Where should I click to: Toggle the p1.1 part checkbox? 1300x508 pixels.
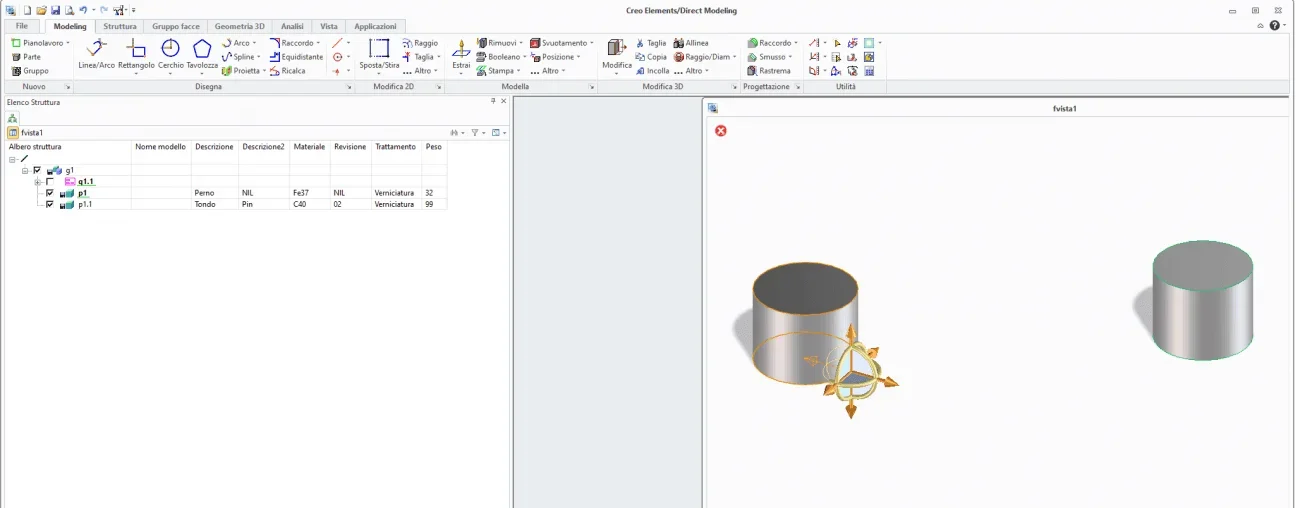pos(50,204)
